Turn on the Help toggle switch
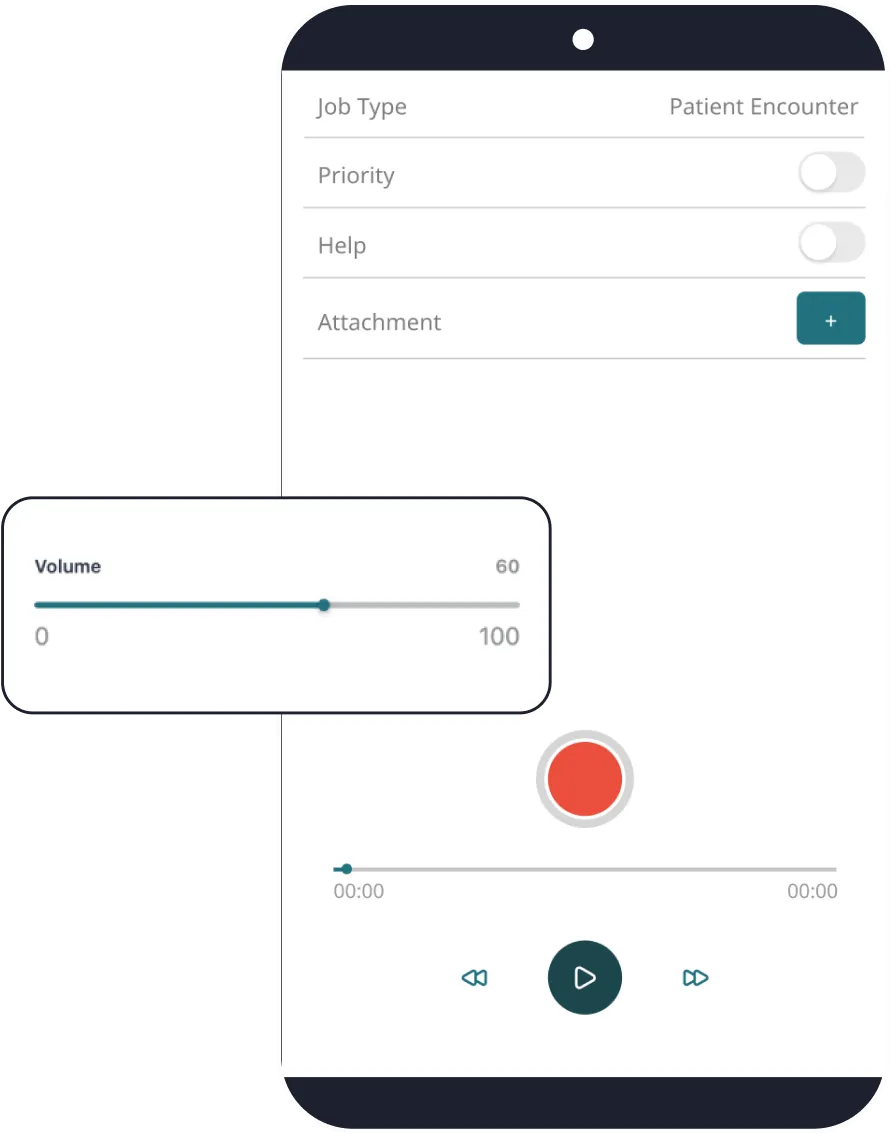The width and height of the screenshot is (890, 1134). 831,243
